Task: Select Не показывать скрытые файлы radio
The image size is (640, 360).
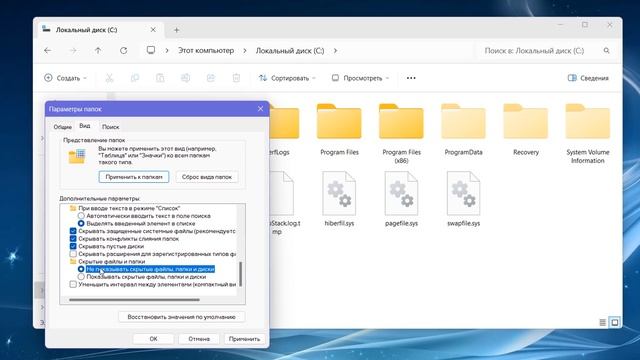Action: pyautogui.click(x=81, y=269)
